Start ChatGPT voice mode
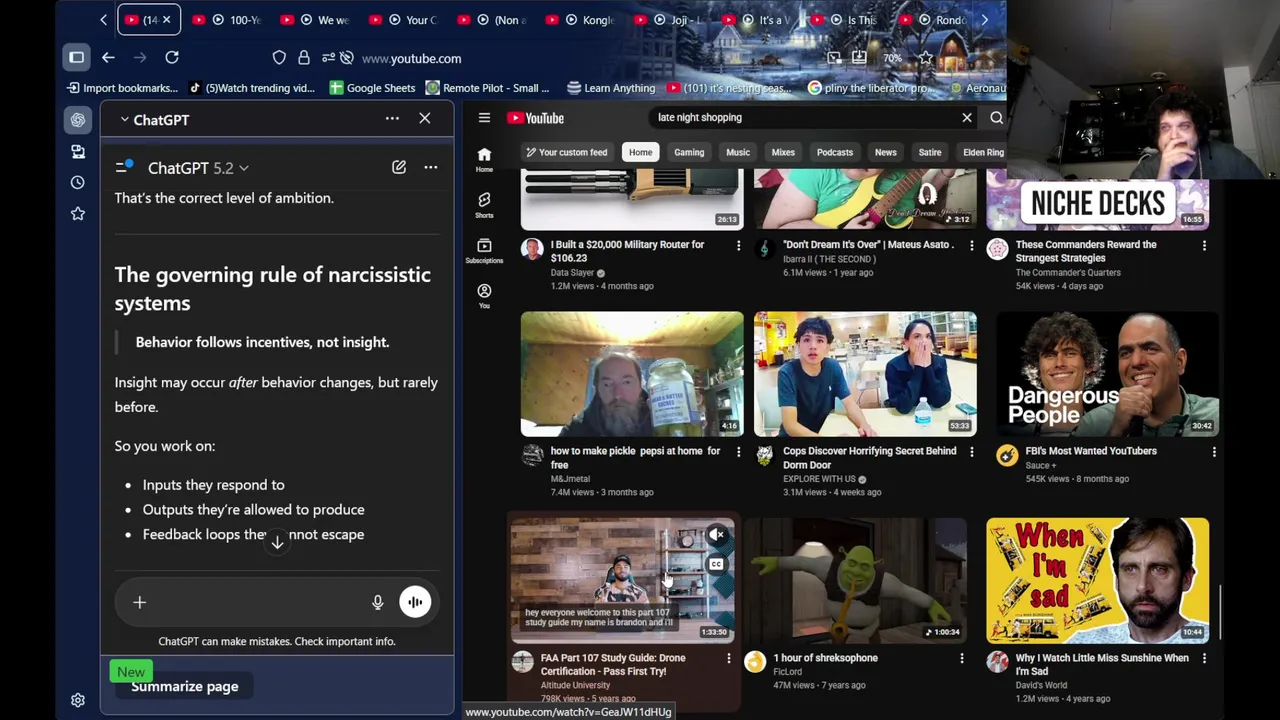 [x=415, y=602]
